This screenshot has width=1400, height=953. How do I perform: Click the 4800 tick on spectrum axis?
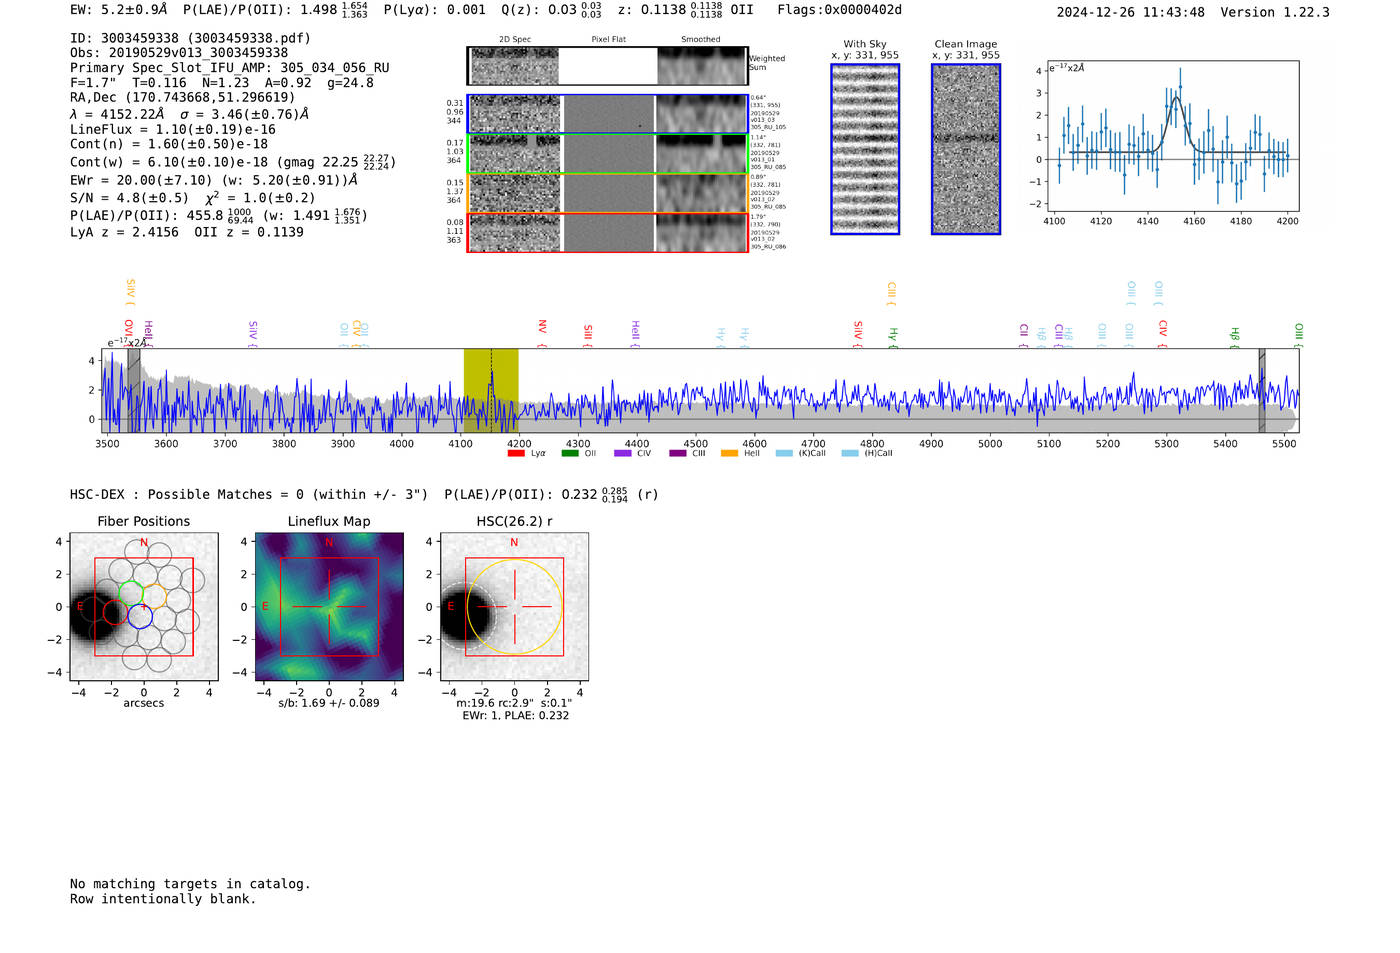[x=872, y=443]
